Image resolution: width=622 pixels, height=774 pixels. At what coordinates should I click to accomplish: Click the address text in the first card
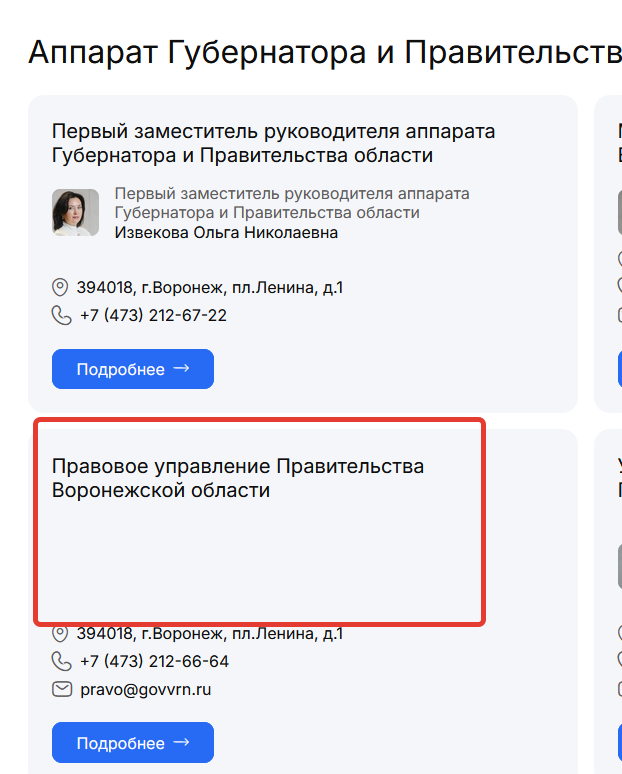[x=210, y=288]
